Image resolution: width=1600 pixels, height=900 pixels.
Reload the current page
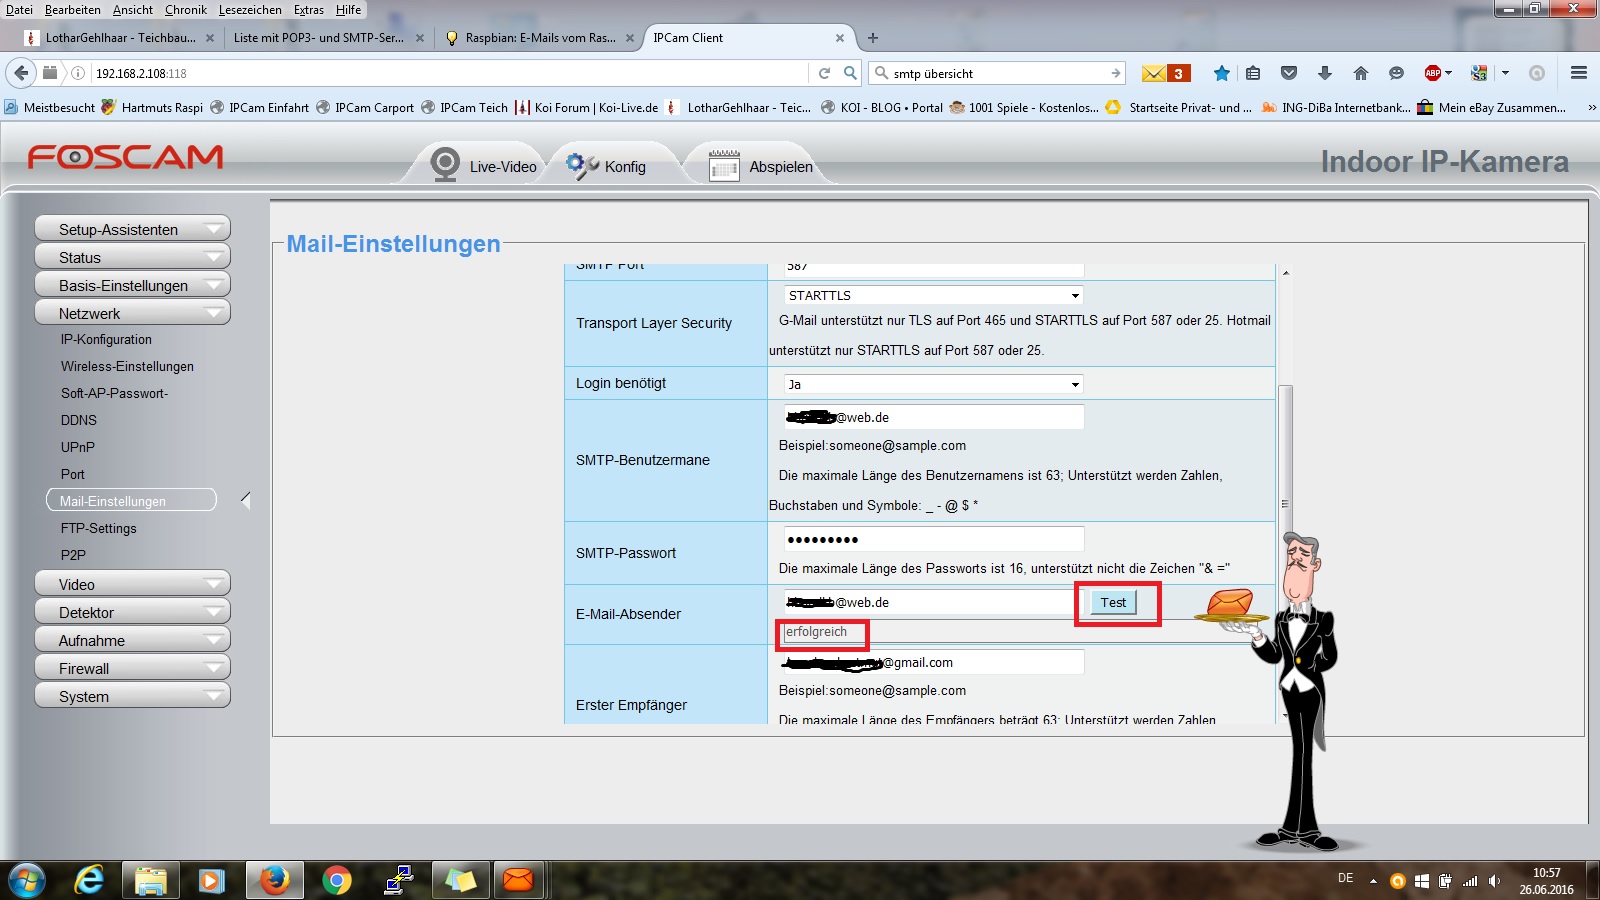[824, 73]
